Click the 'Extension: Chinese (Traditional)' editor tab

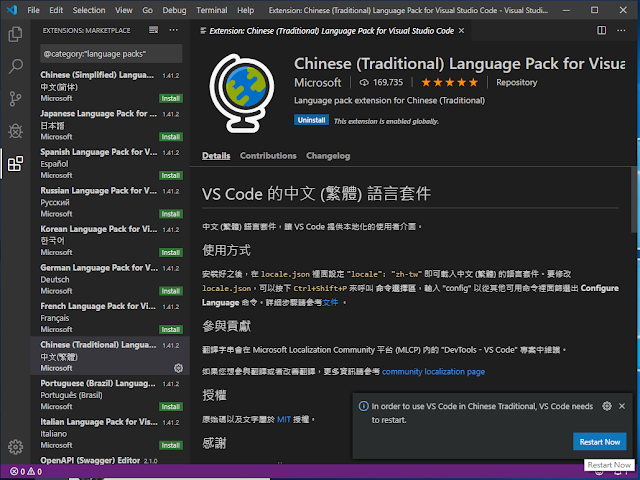pos(331,31)
